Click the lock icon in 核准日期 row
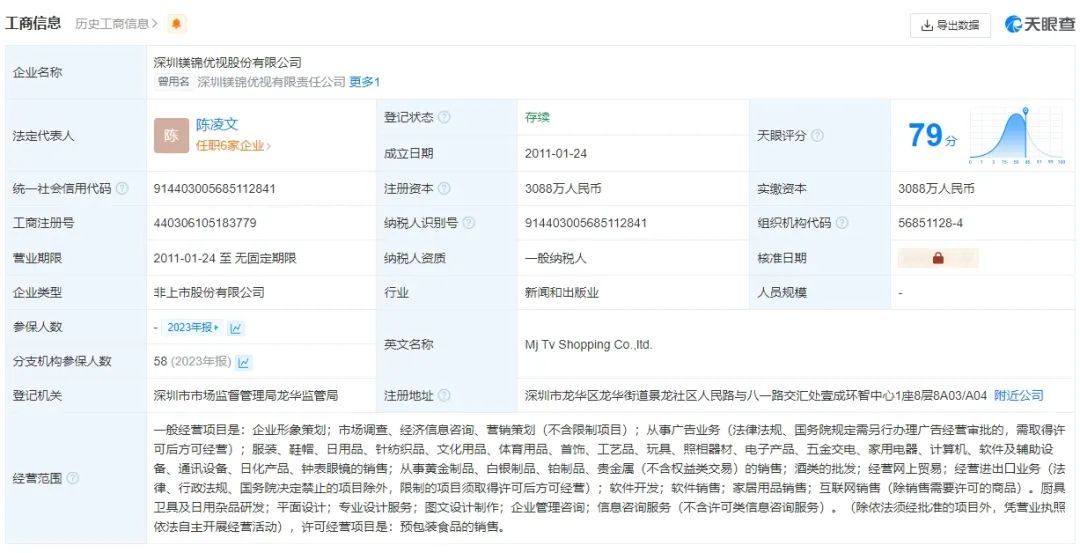This screenshot has width=1080, height=553. [937, 258]
